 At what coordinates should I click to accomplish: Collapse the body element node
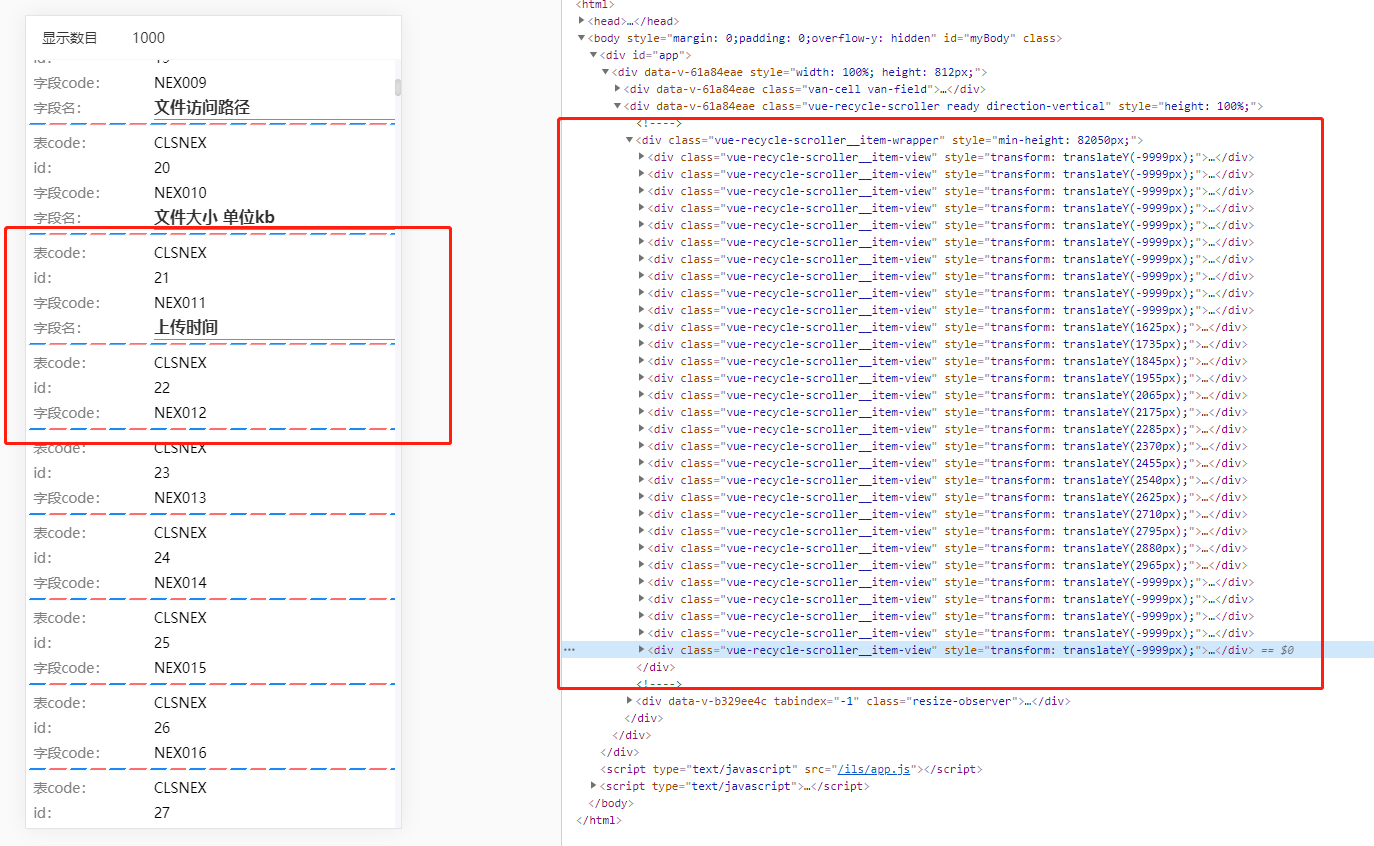coord(580,37)
